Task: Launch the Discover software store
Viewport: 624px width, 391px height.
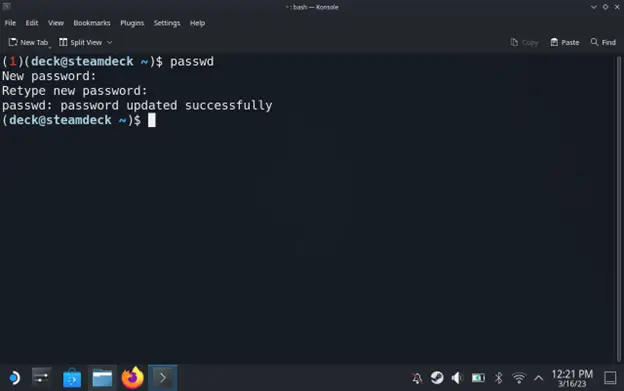Action: (72, 377)
